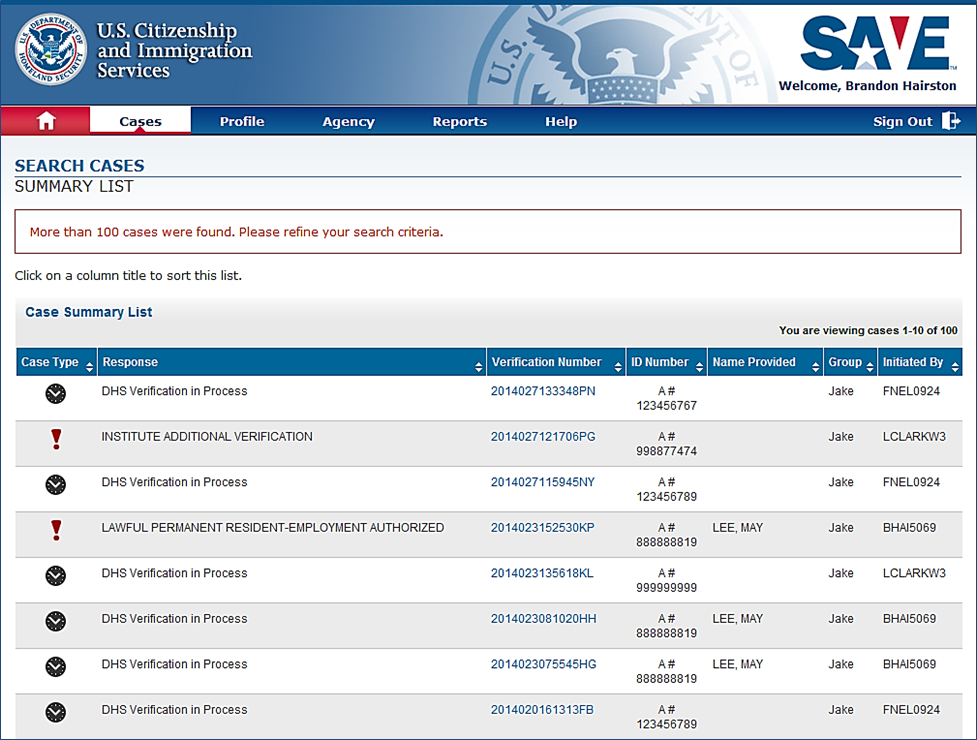Open case 2014023152530KP

pos(542,528)
